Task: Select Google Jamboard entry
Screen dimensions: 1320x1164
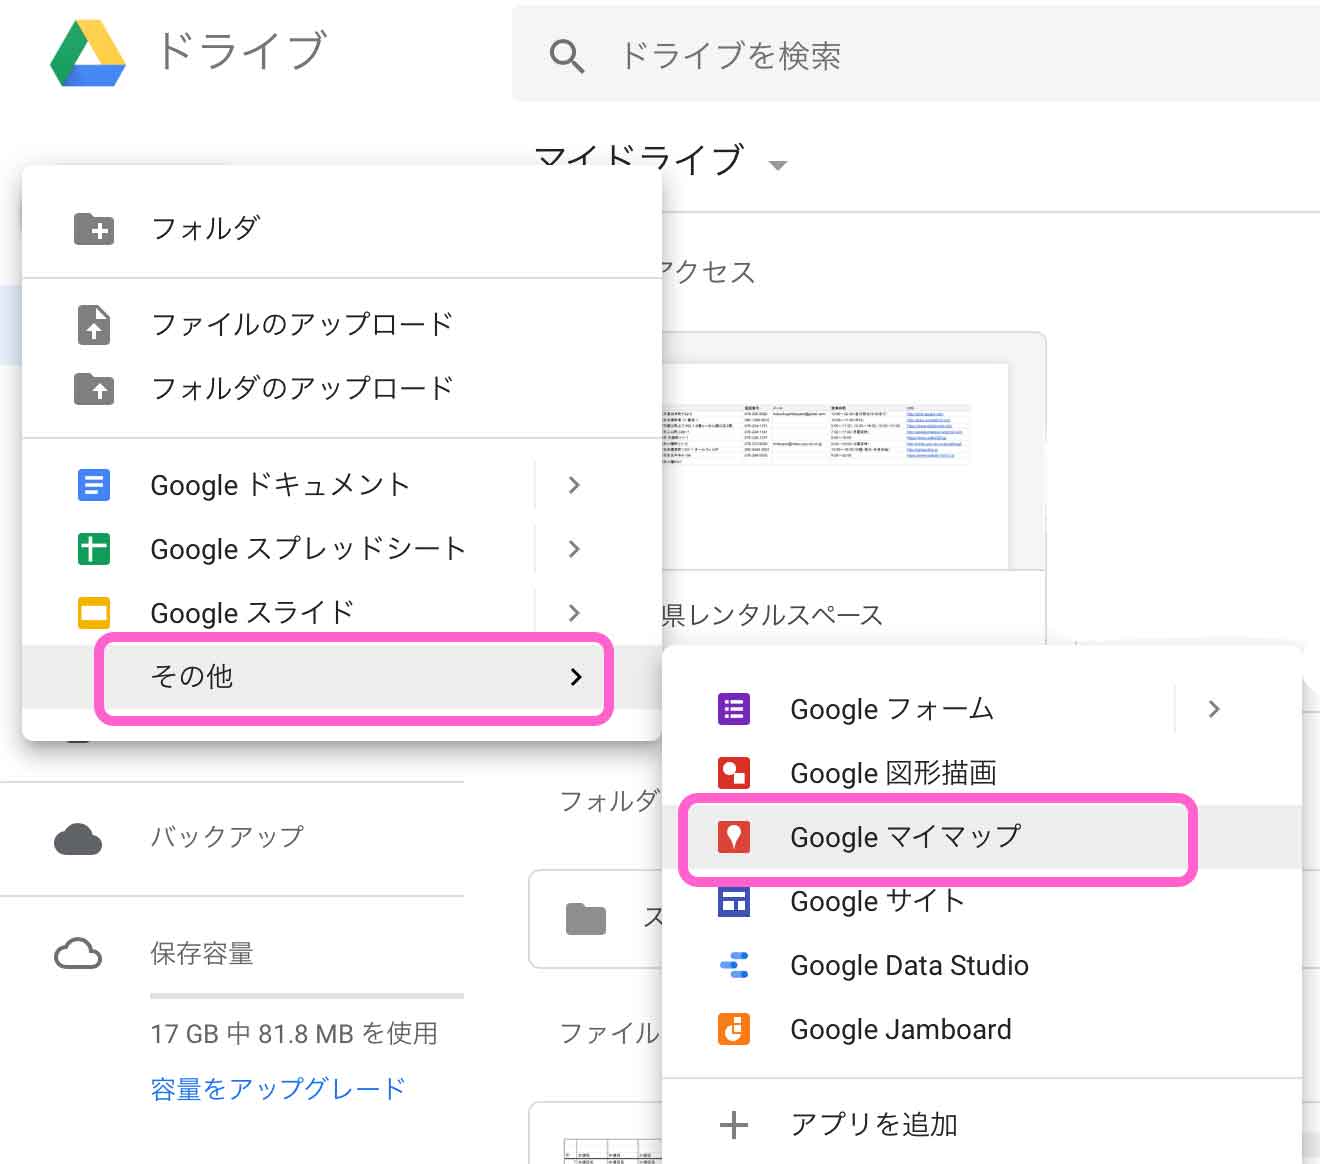Action: coord(982,1029)
